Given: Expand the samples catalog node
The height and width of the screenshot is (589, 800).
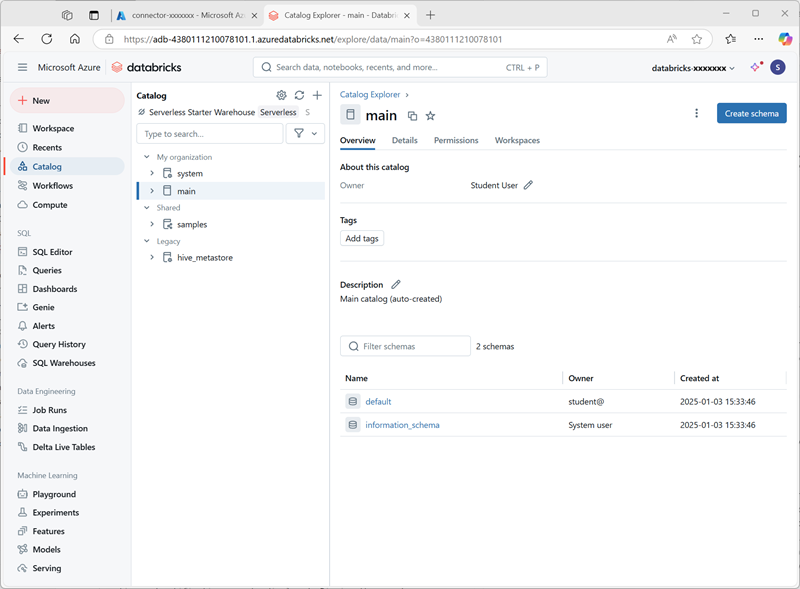Looking at the screenshot, I should point(152,224).
